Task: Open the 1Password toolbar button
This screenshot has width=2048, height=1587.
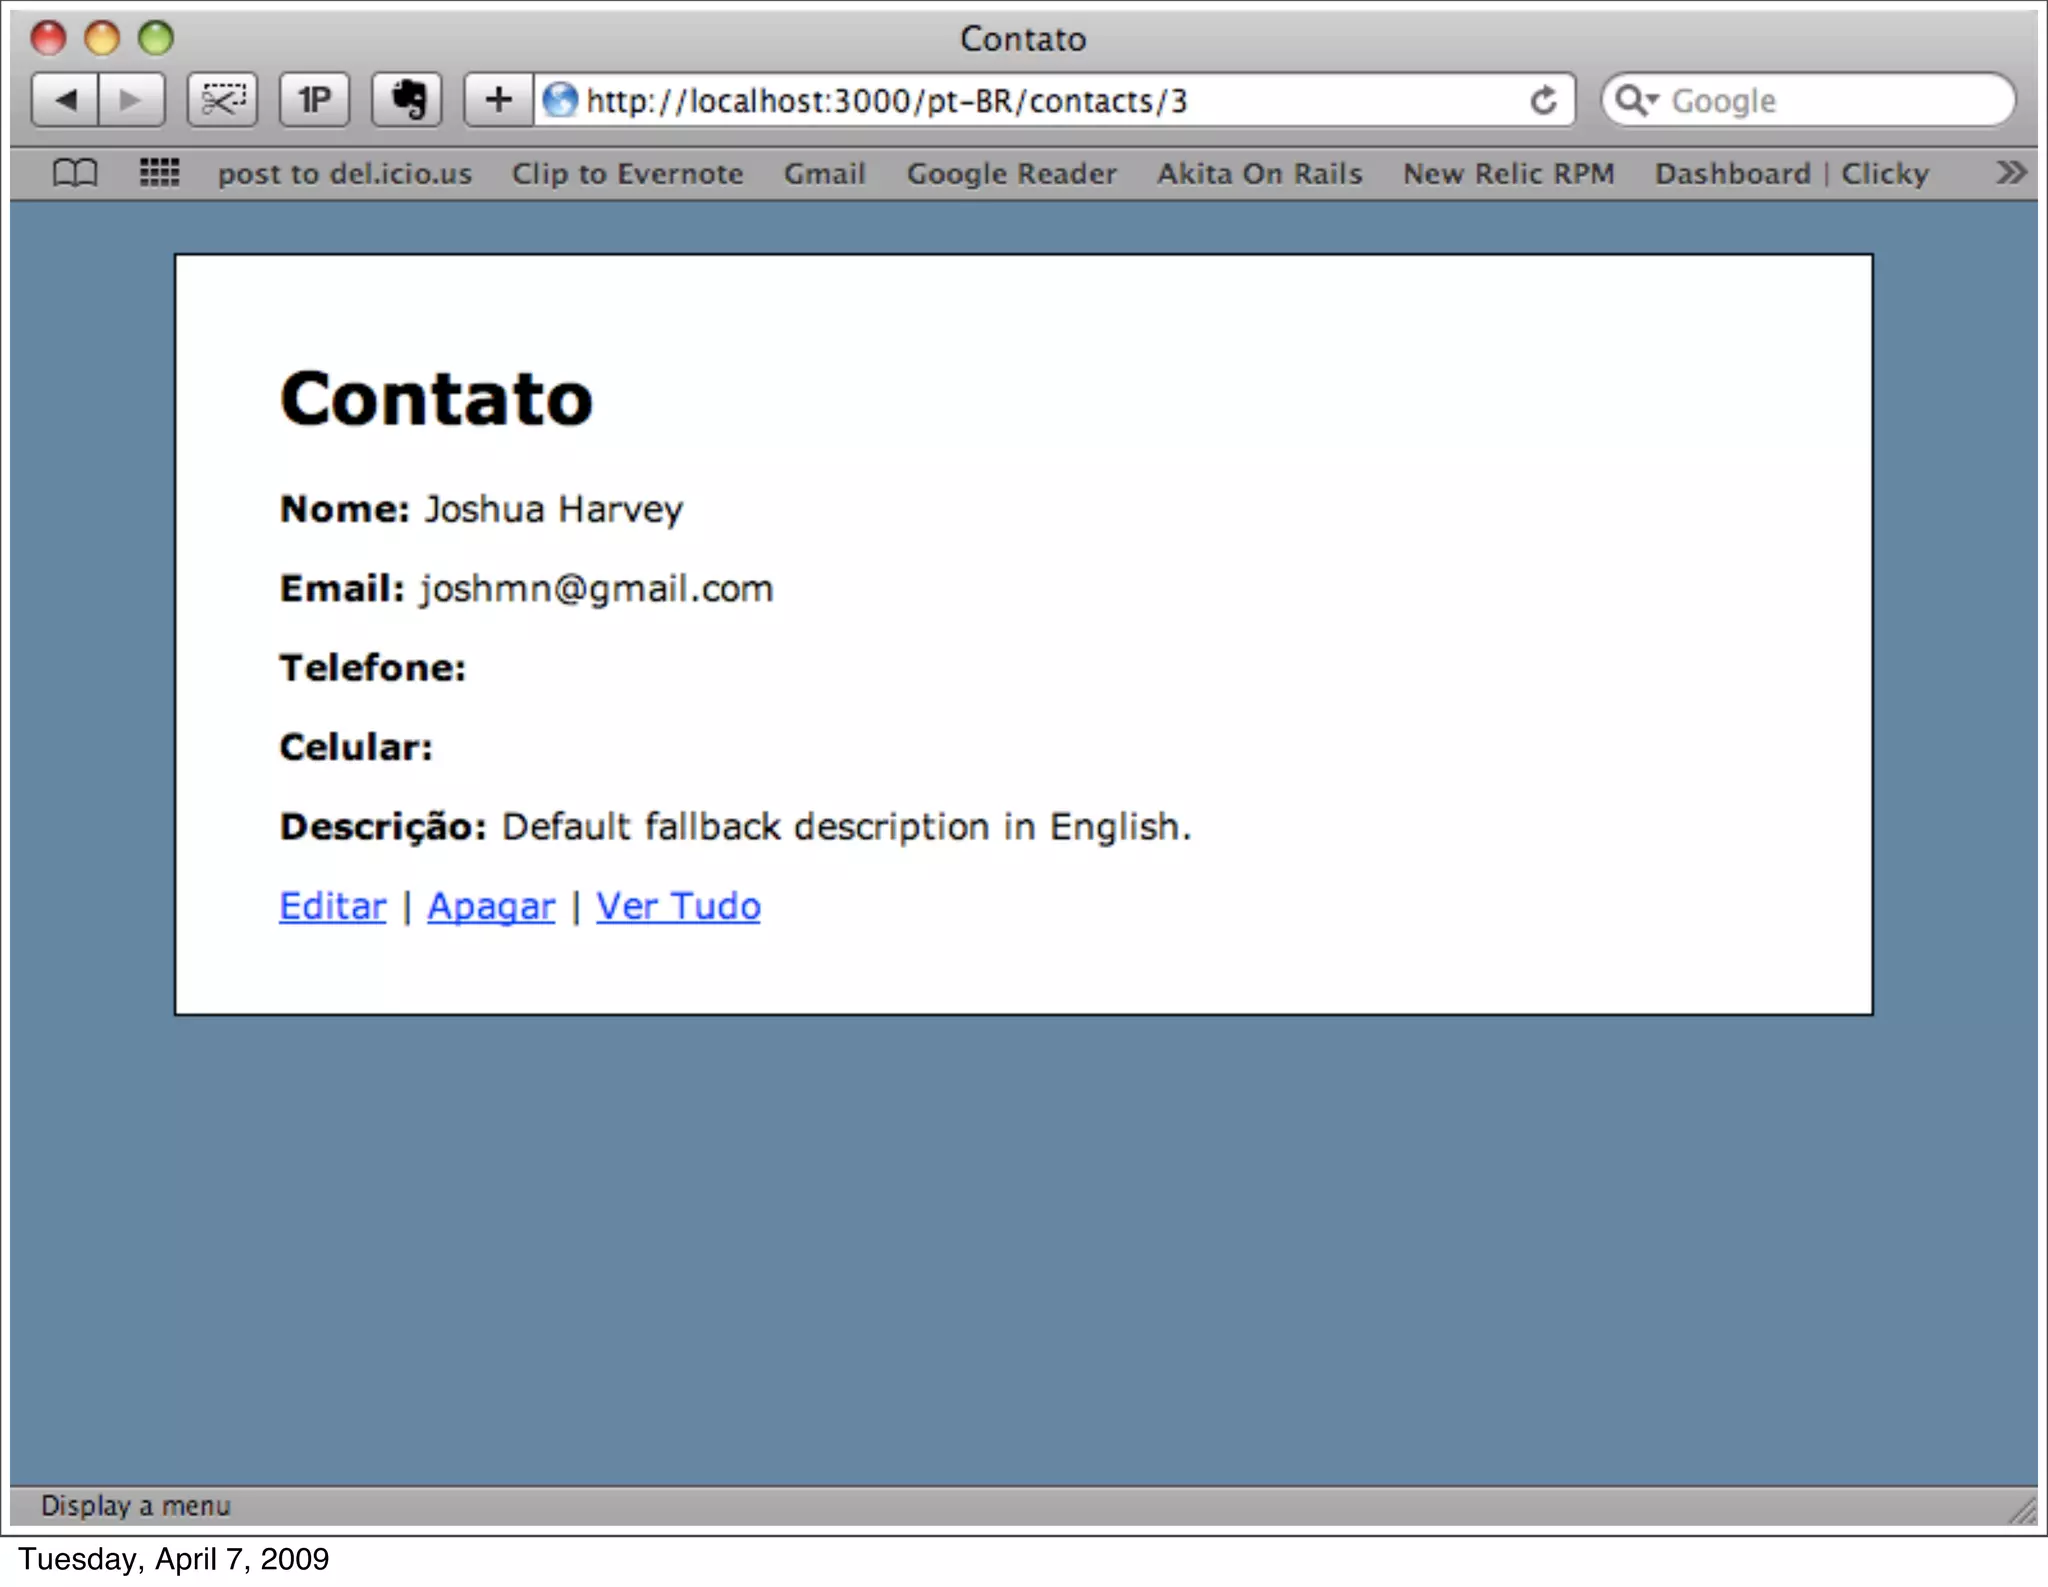Action: click(x=314, y=100)
